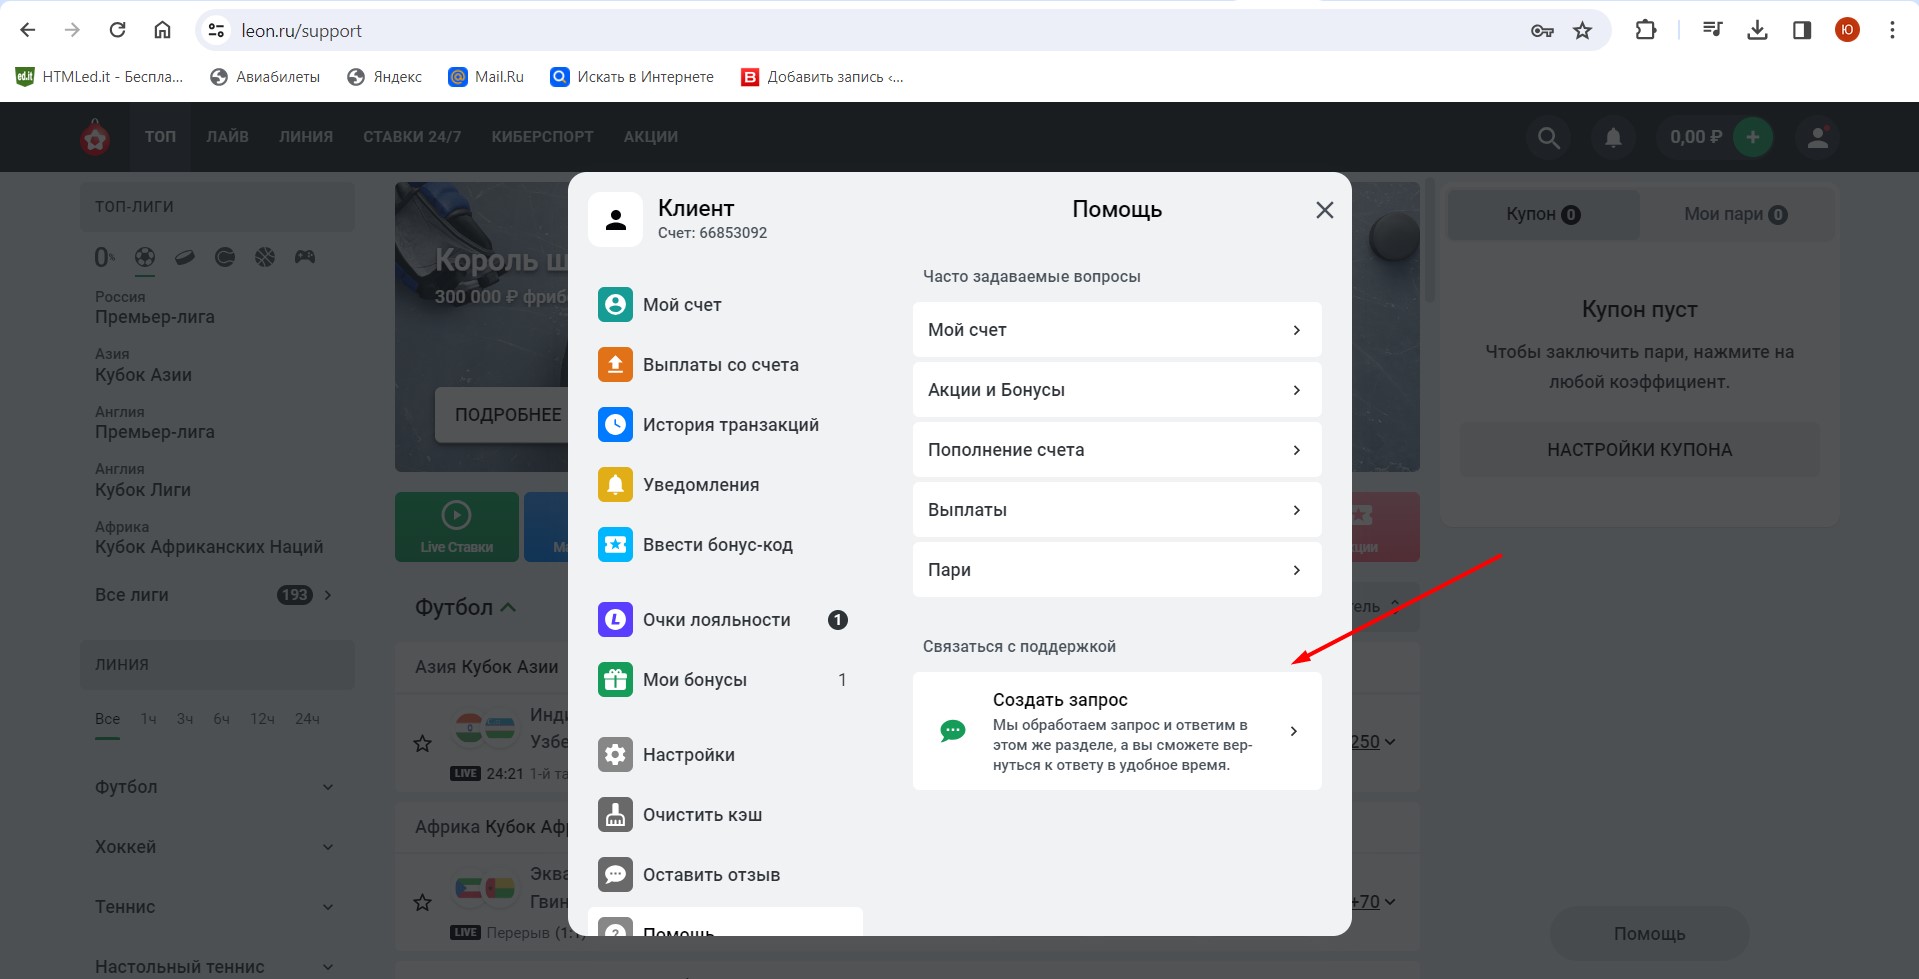The height and width of the screenshot is (979, 1919).
Task: Click the Leon logo icon
Action: coord(96,138)
